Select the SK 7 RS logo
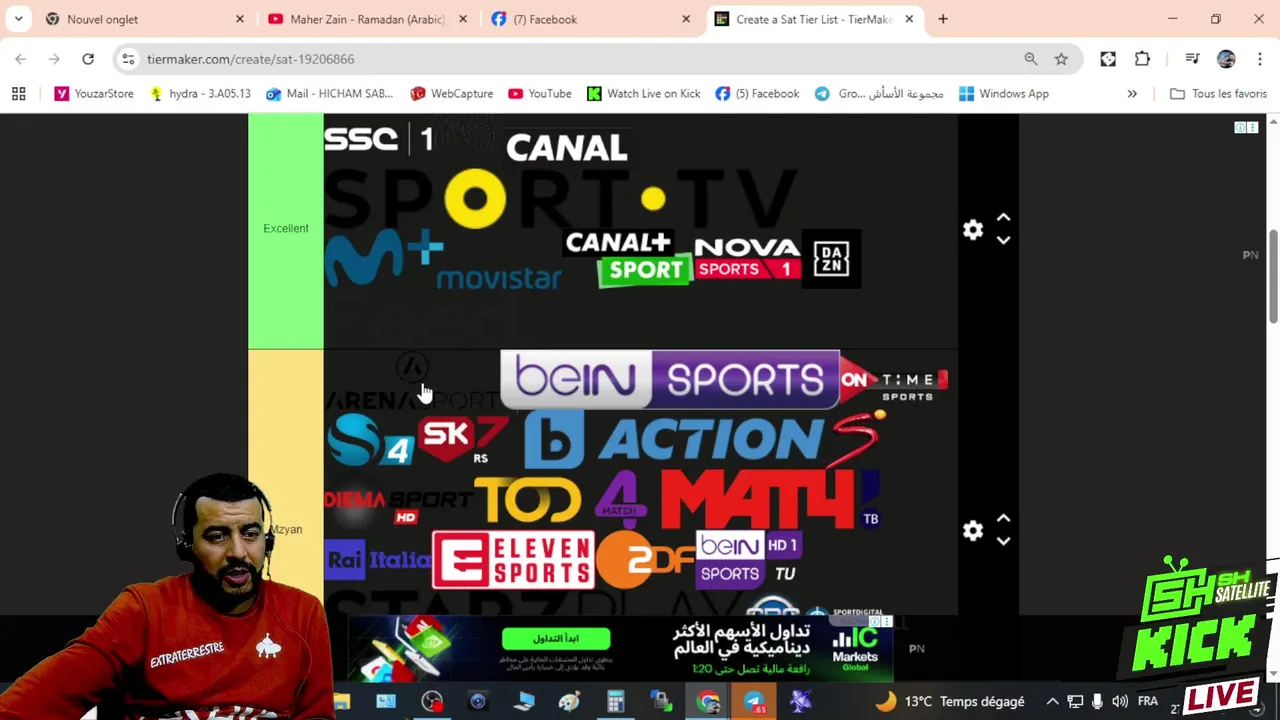 point(465,439)
